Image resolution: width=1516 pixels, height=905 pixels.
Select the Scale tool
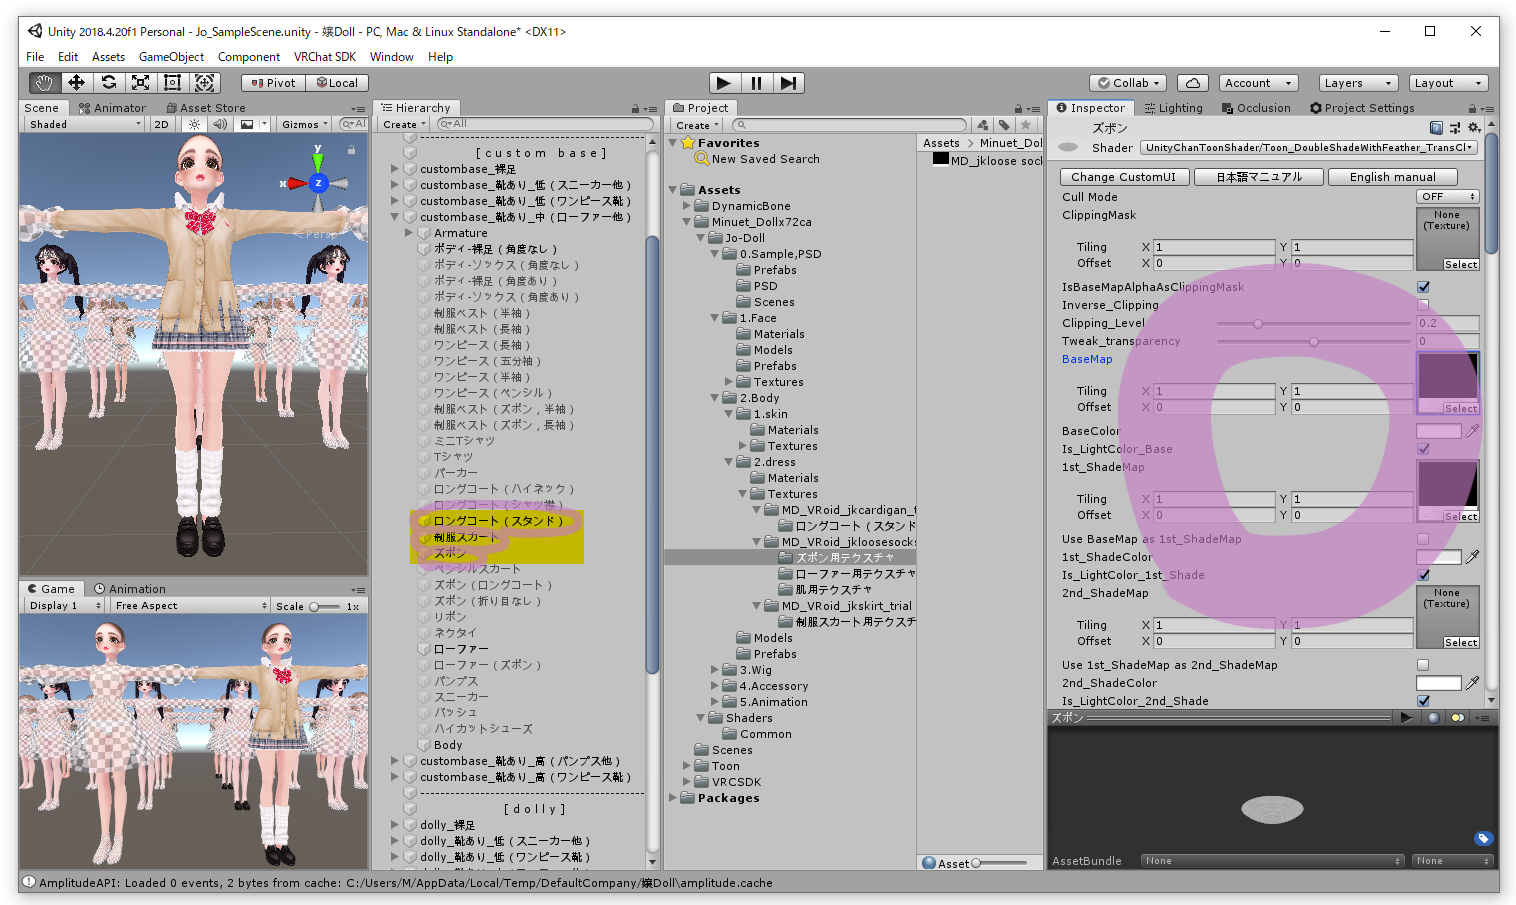(140, 83)
